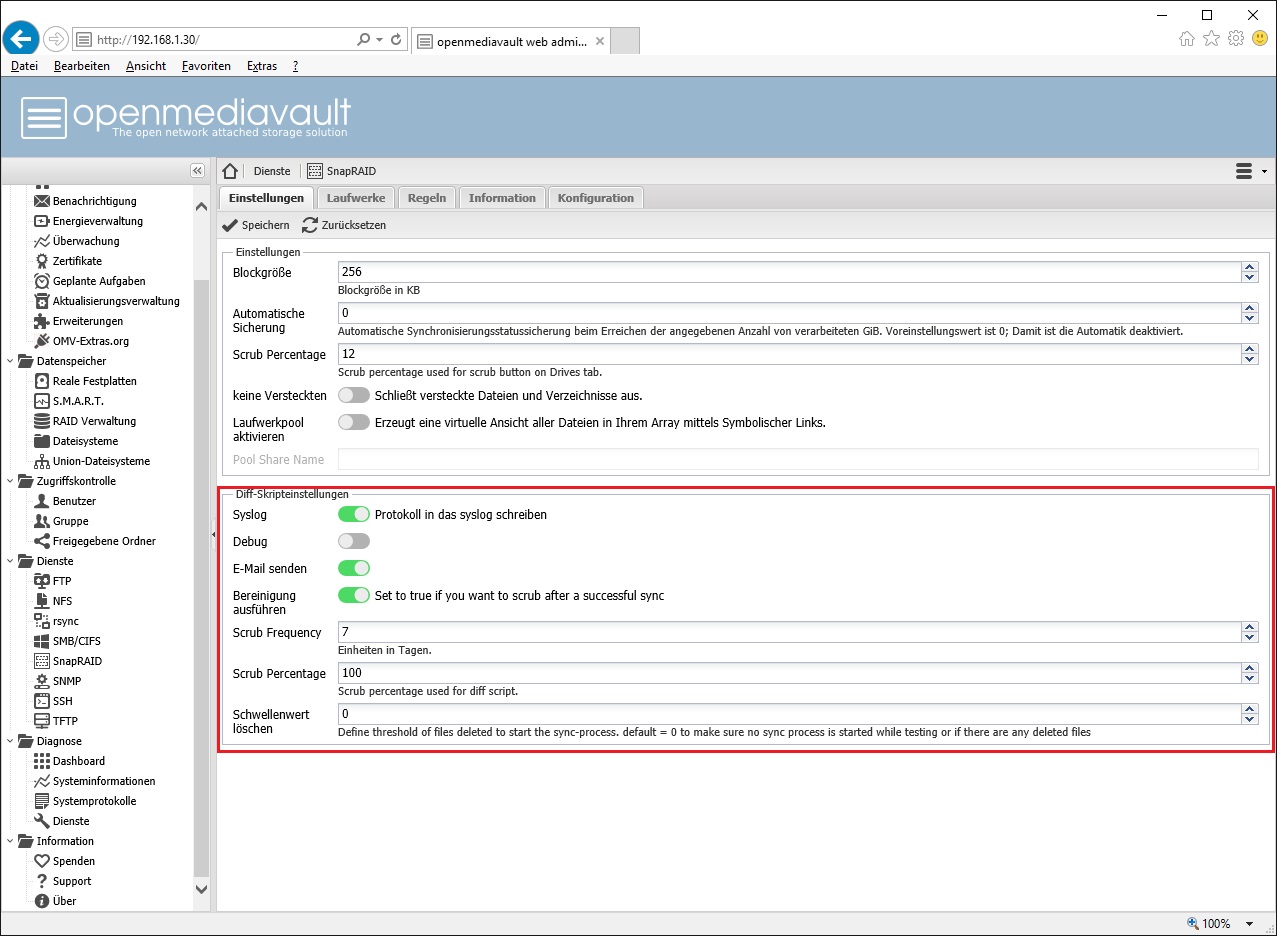This screenshot has width=1277, height=936.
Task: Click the browser refresh button
Action: (396, 40)
